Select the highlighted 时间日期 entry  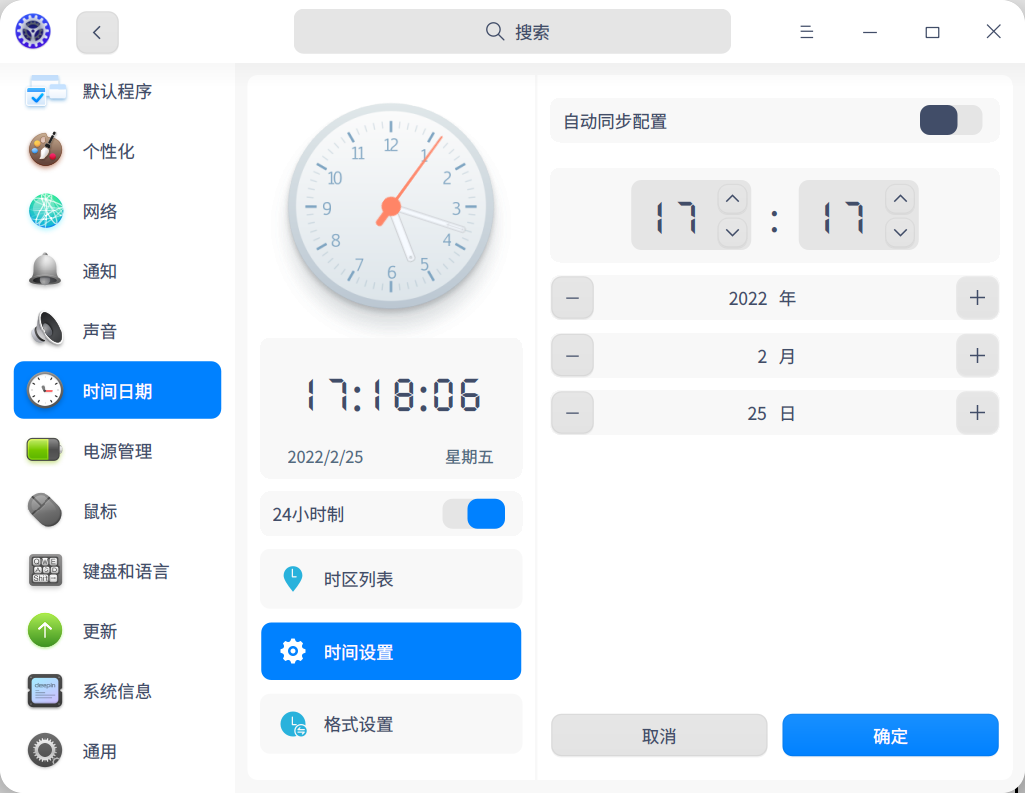(117, 390)
